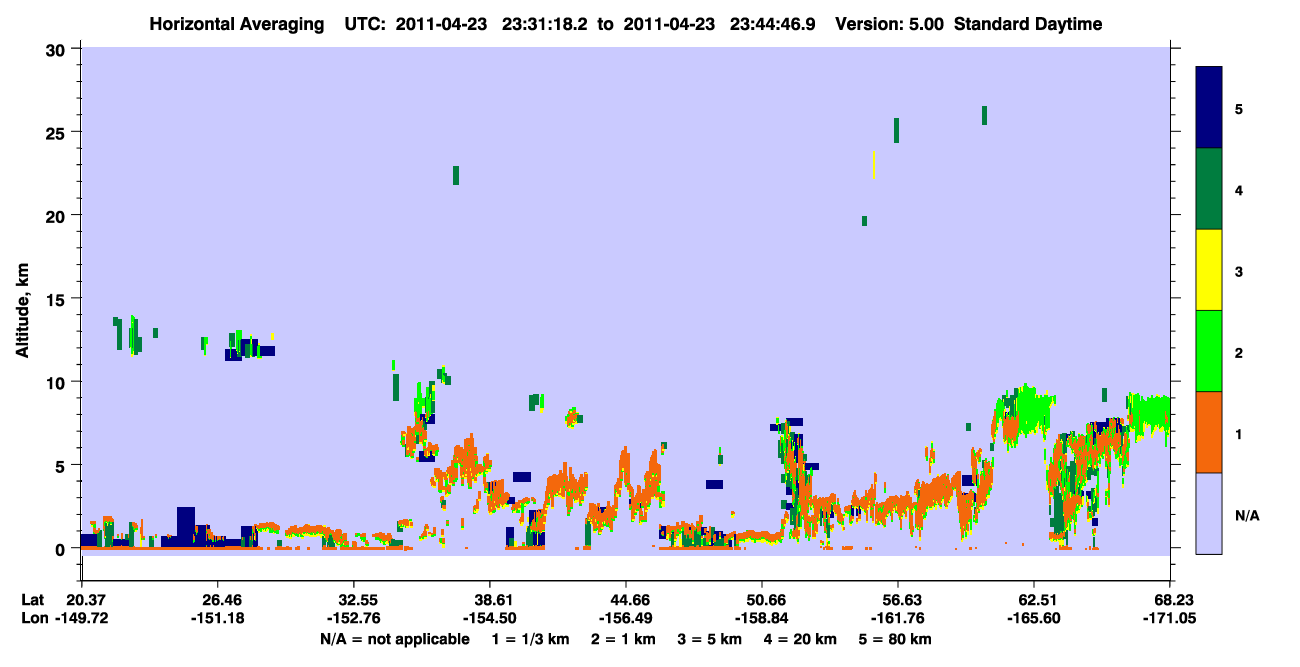Click longitude value '-154.50'
The image size is (1300, 667).
coord(489,619)
